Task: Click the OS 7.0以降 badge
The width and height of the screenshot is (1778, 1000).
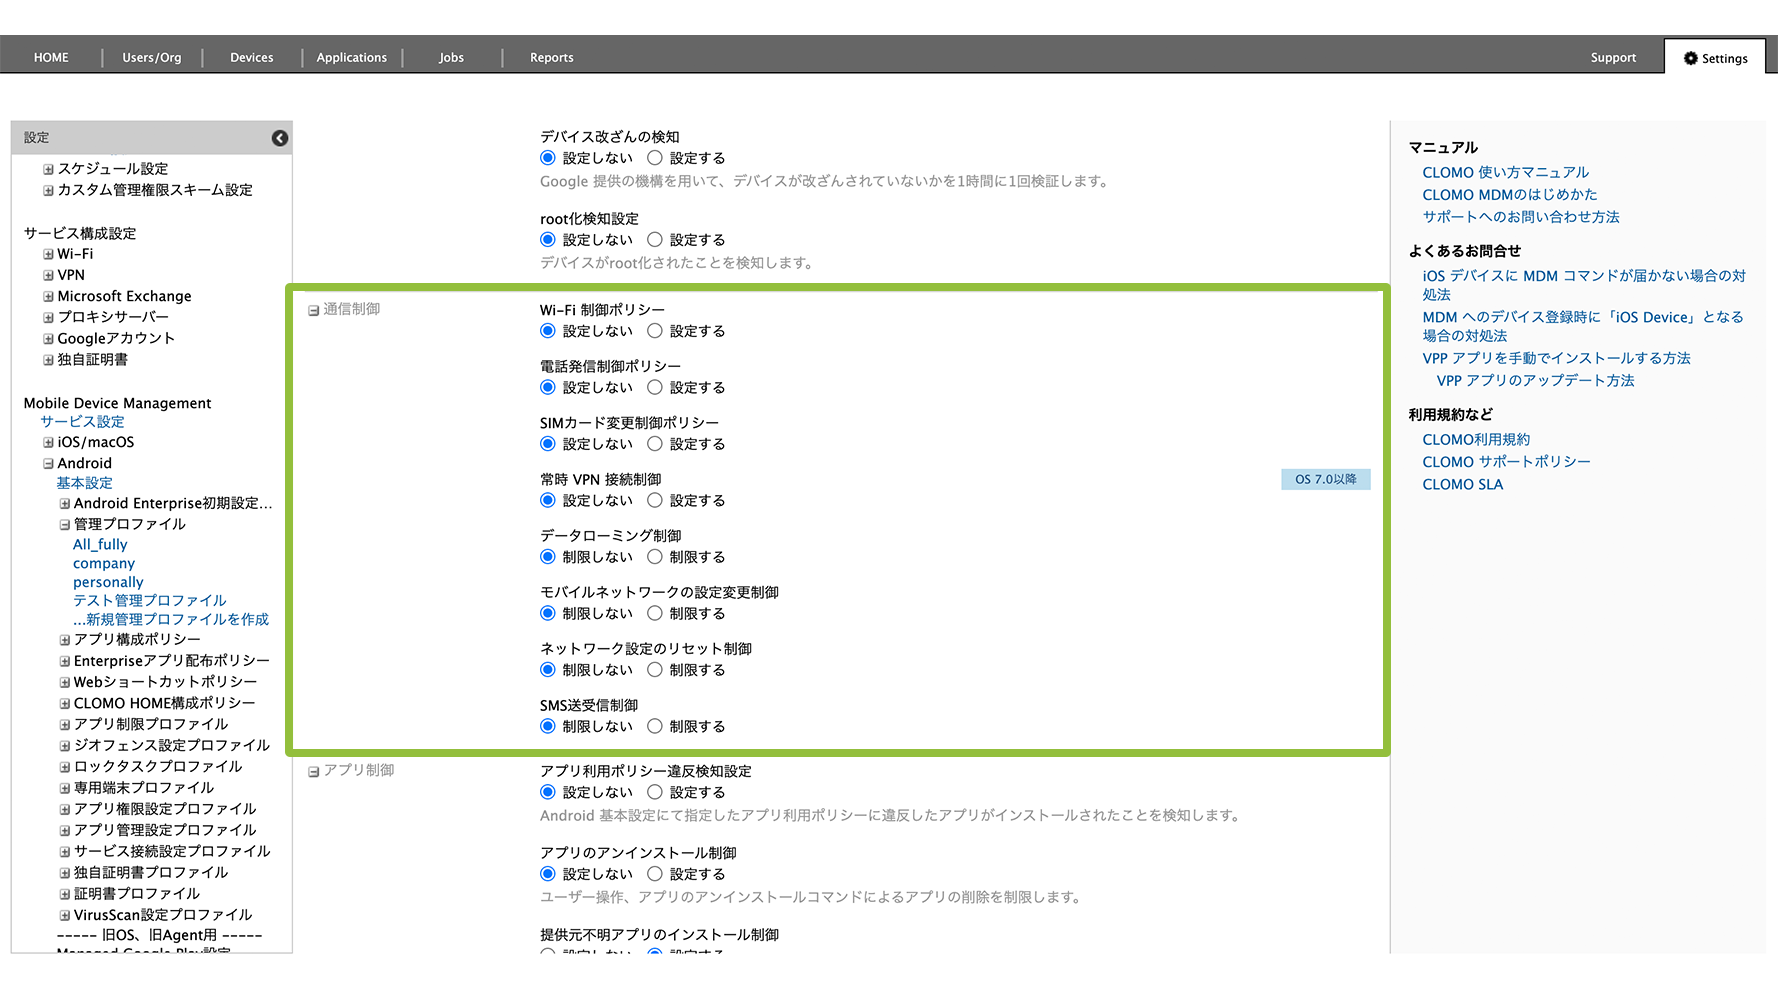Action: (x=1325, y=479)
